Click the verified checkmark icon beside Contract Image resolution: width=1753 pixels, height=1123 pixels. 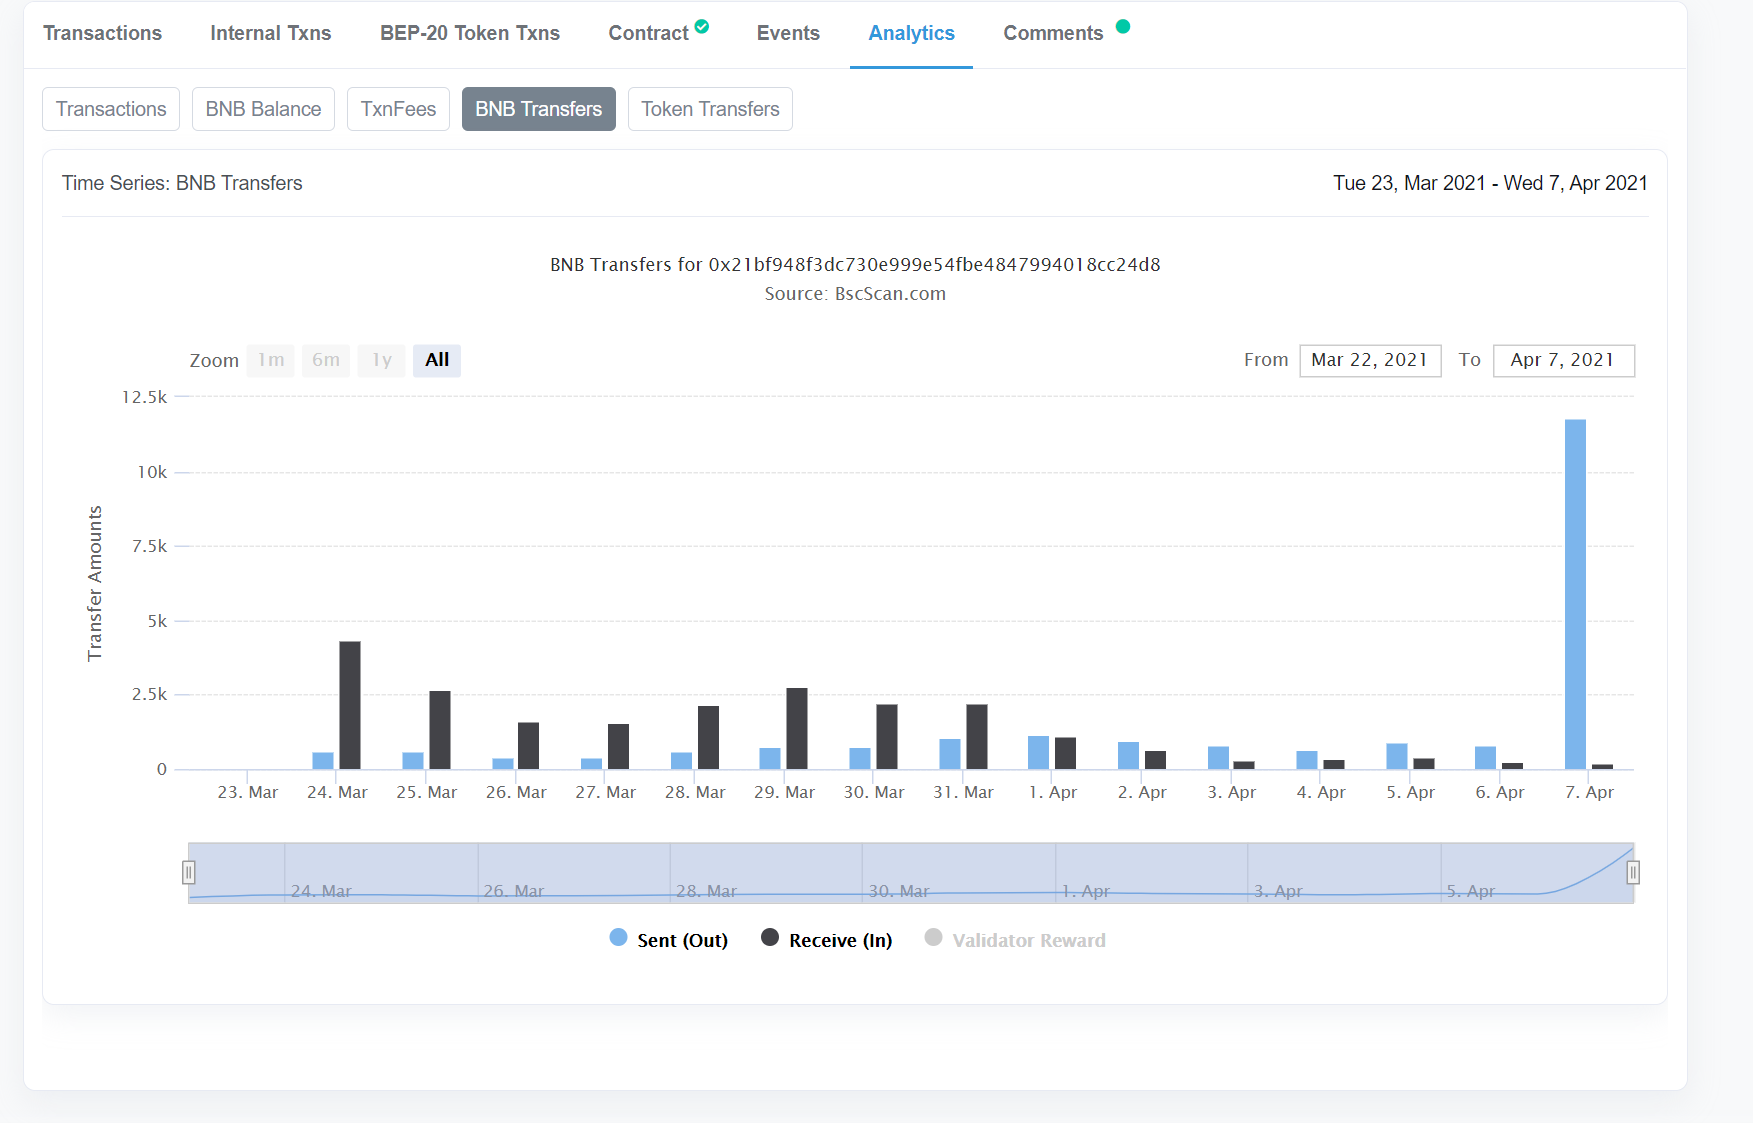click(x=702, y=26)
